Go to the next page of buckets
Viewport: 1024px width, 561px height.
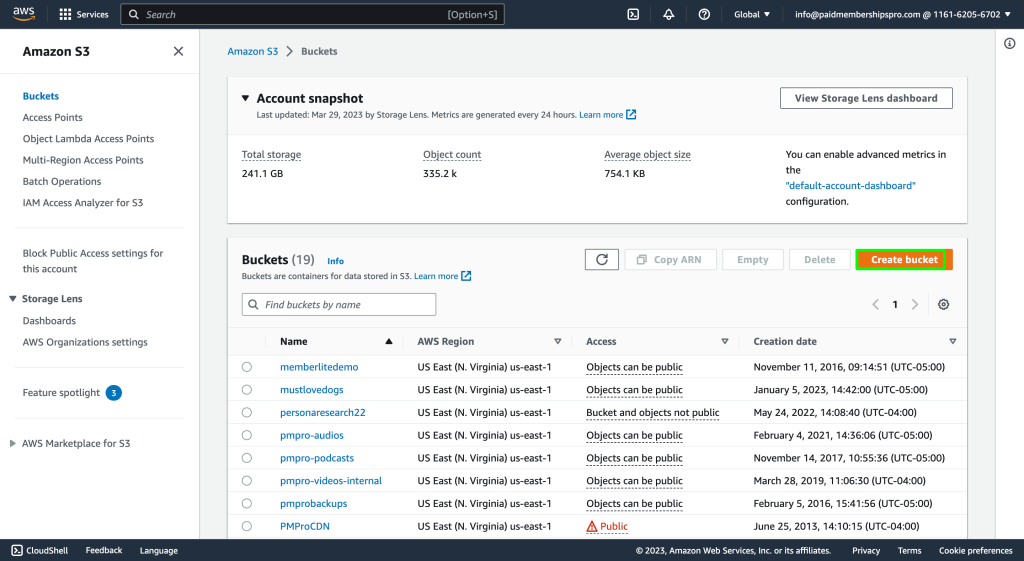click(x=915, y=304)
